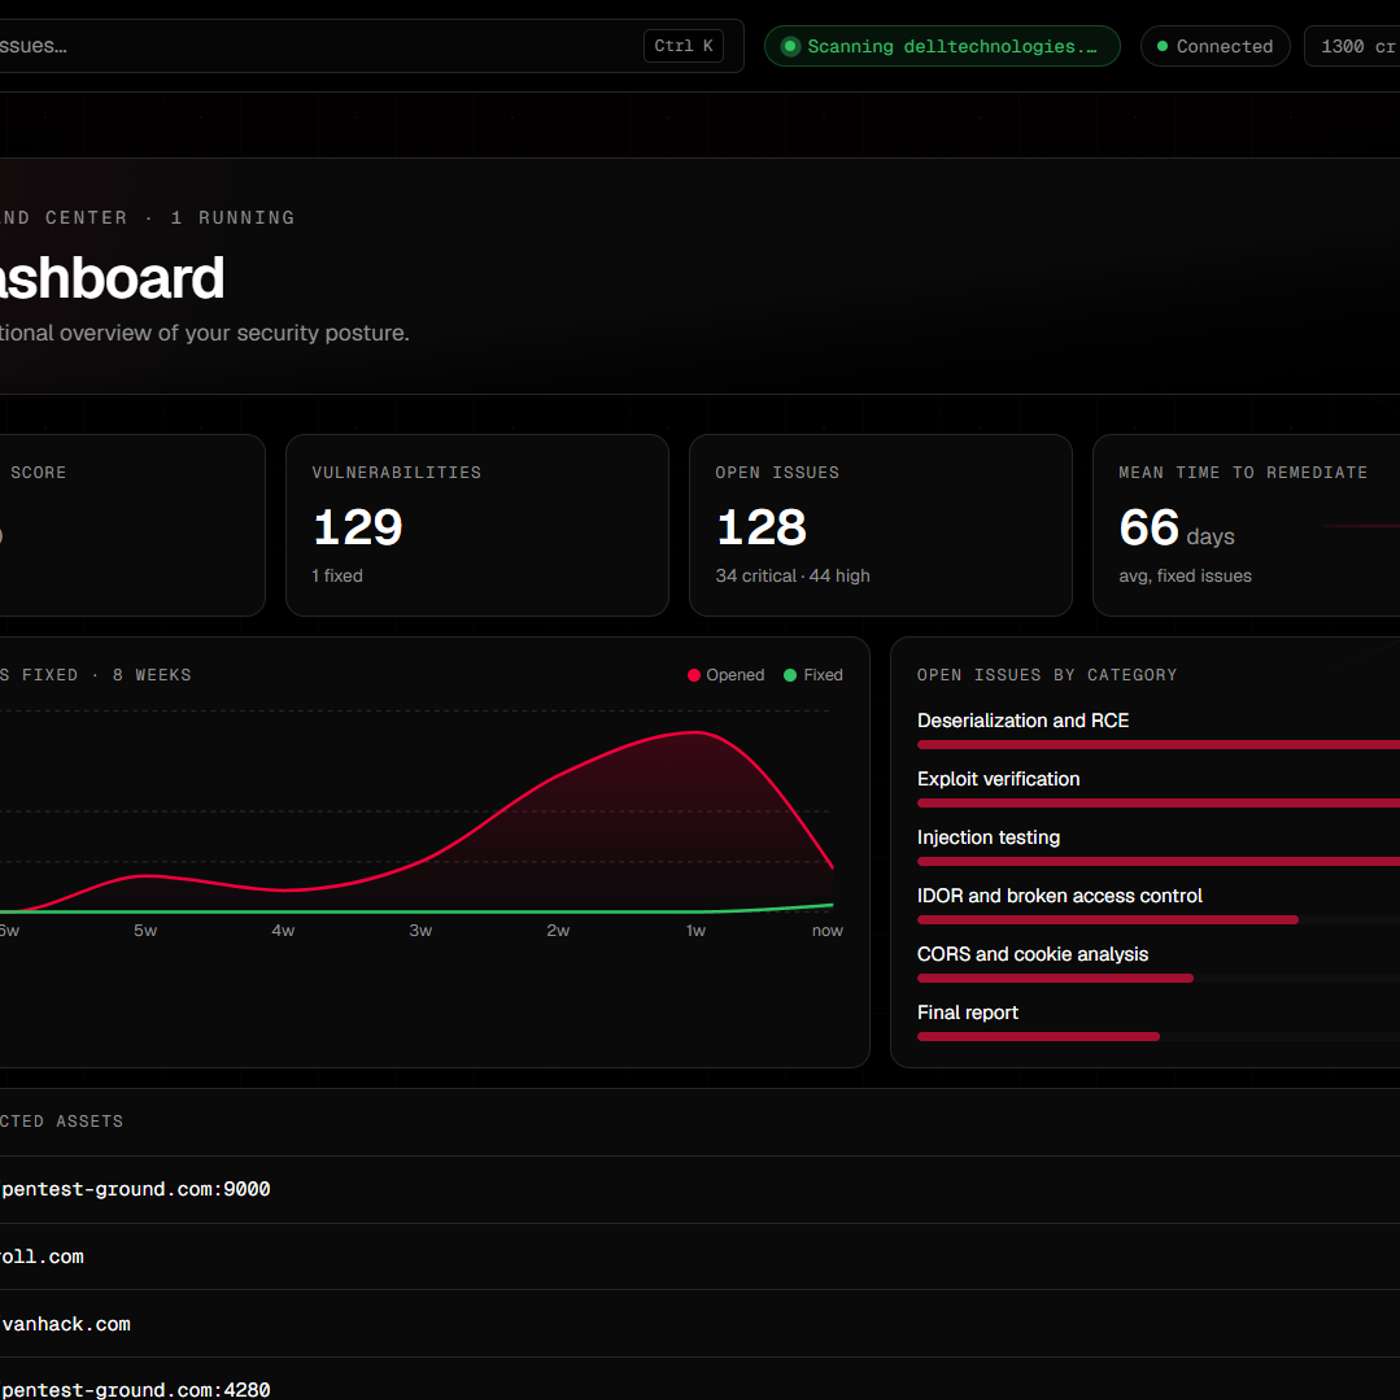1400x1400 pixels.
Task: Click the '66 days' remediation value
Action: [x=1176, y=528]
